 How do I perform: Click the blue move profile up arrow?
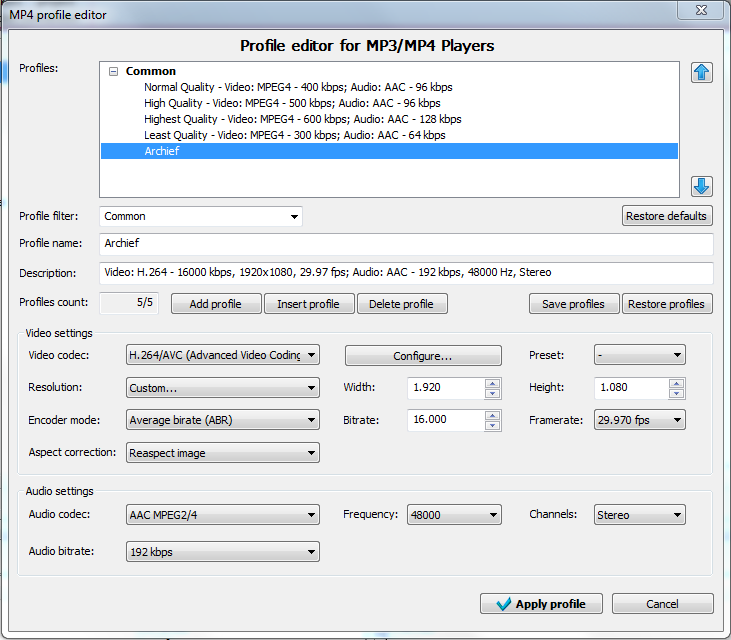click(x=702, y=72)
